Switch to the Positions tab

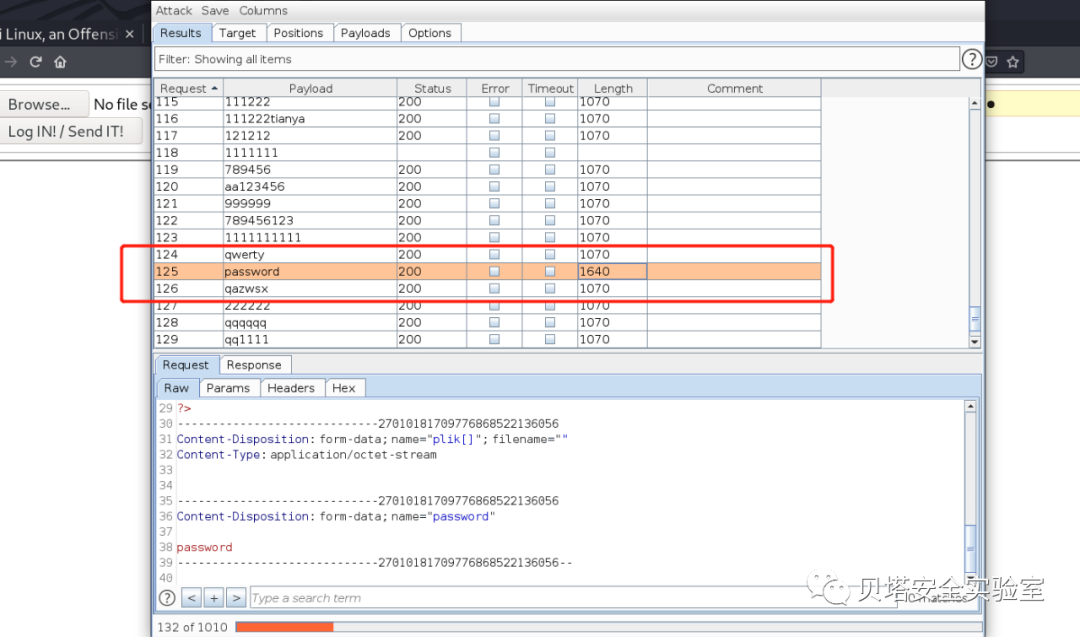(x=298, y=33)
